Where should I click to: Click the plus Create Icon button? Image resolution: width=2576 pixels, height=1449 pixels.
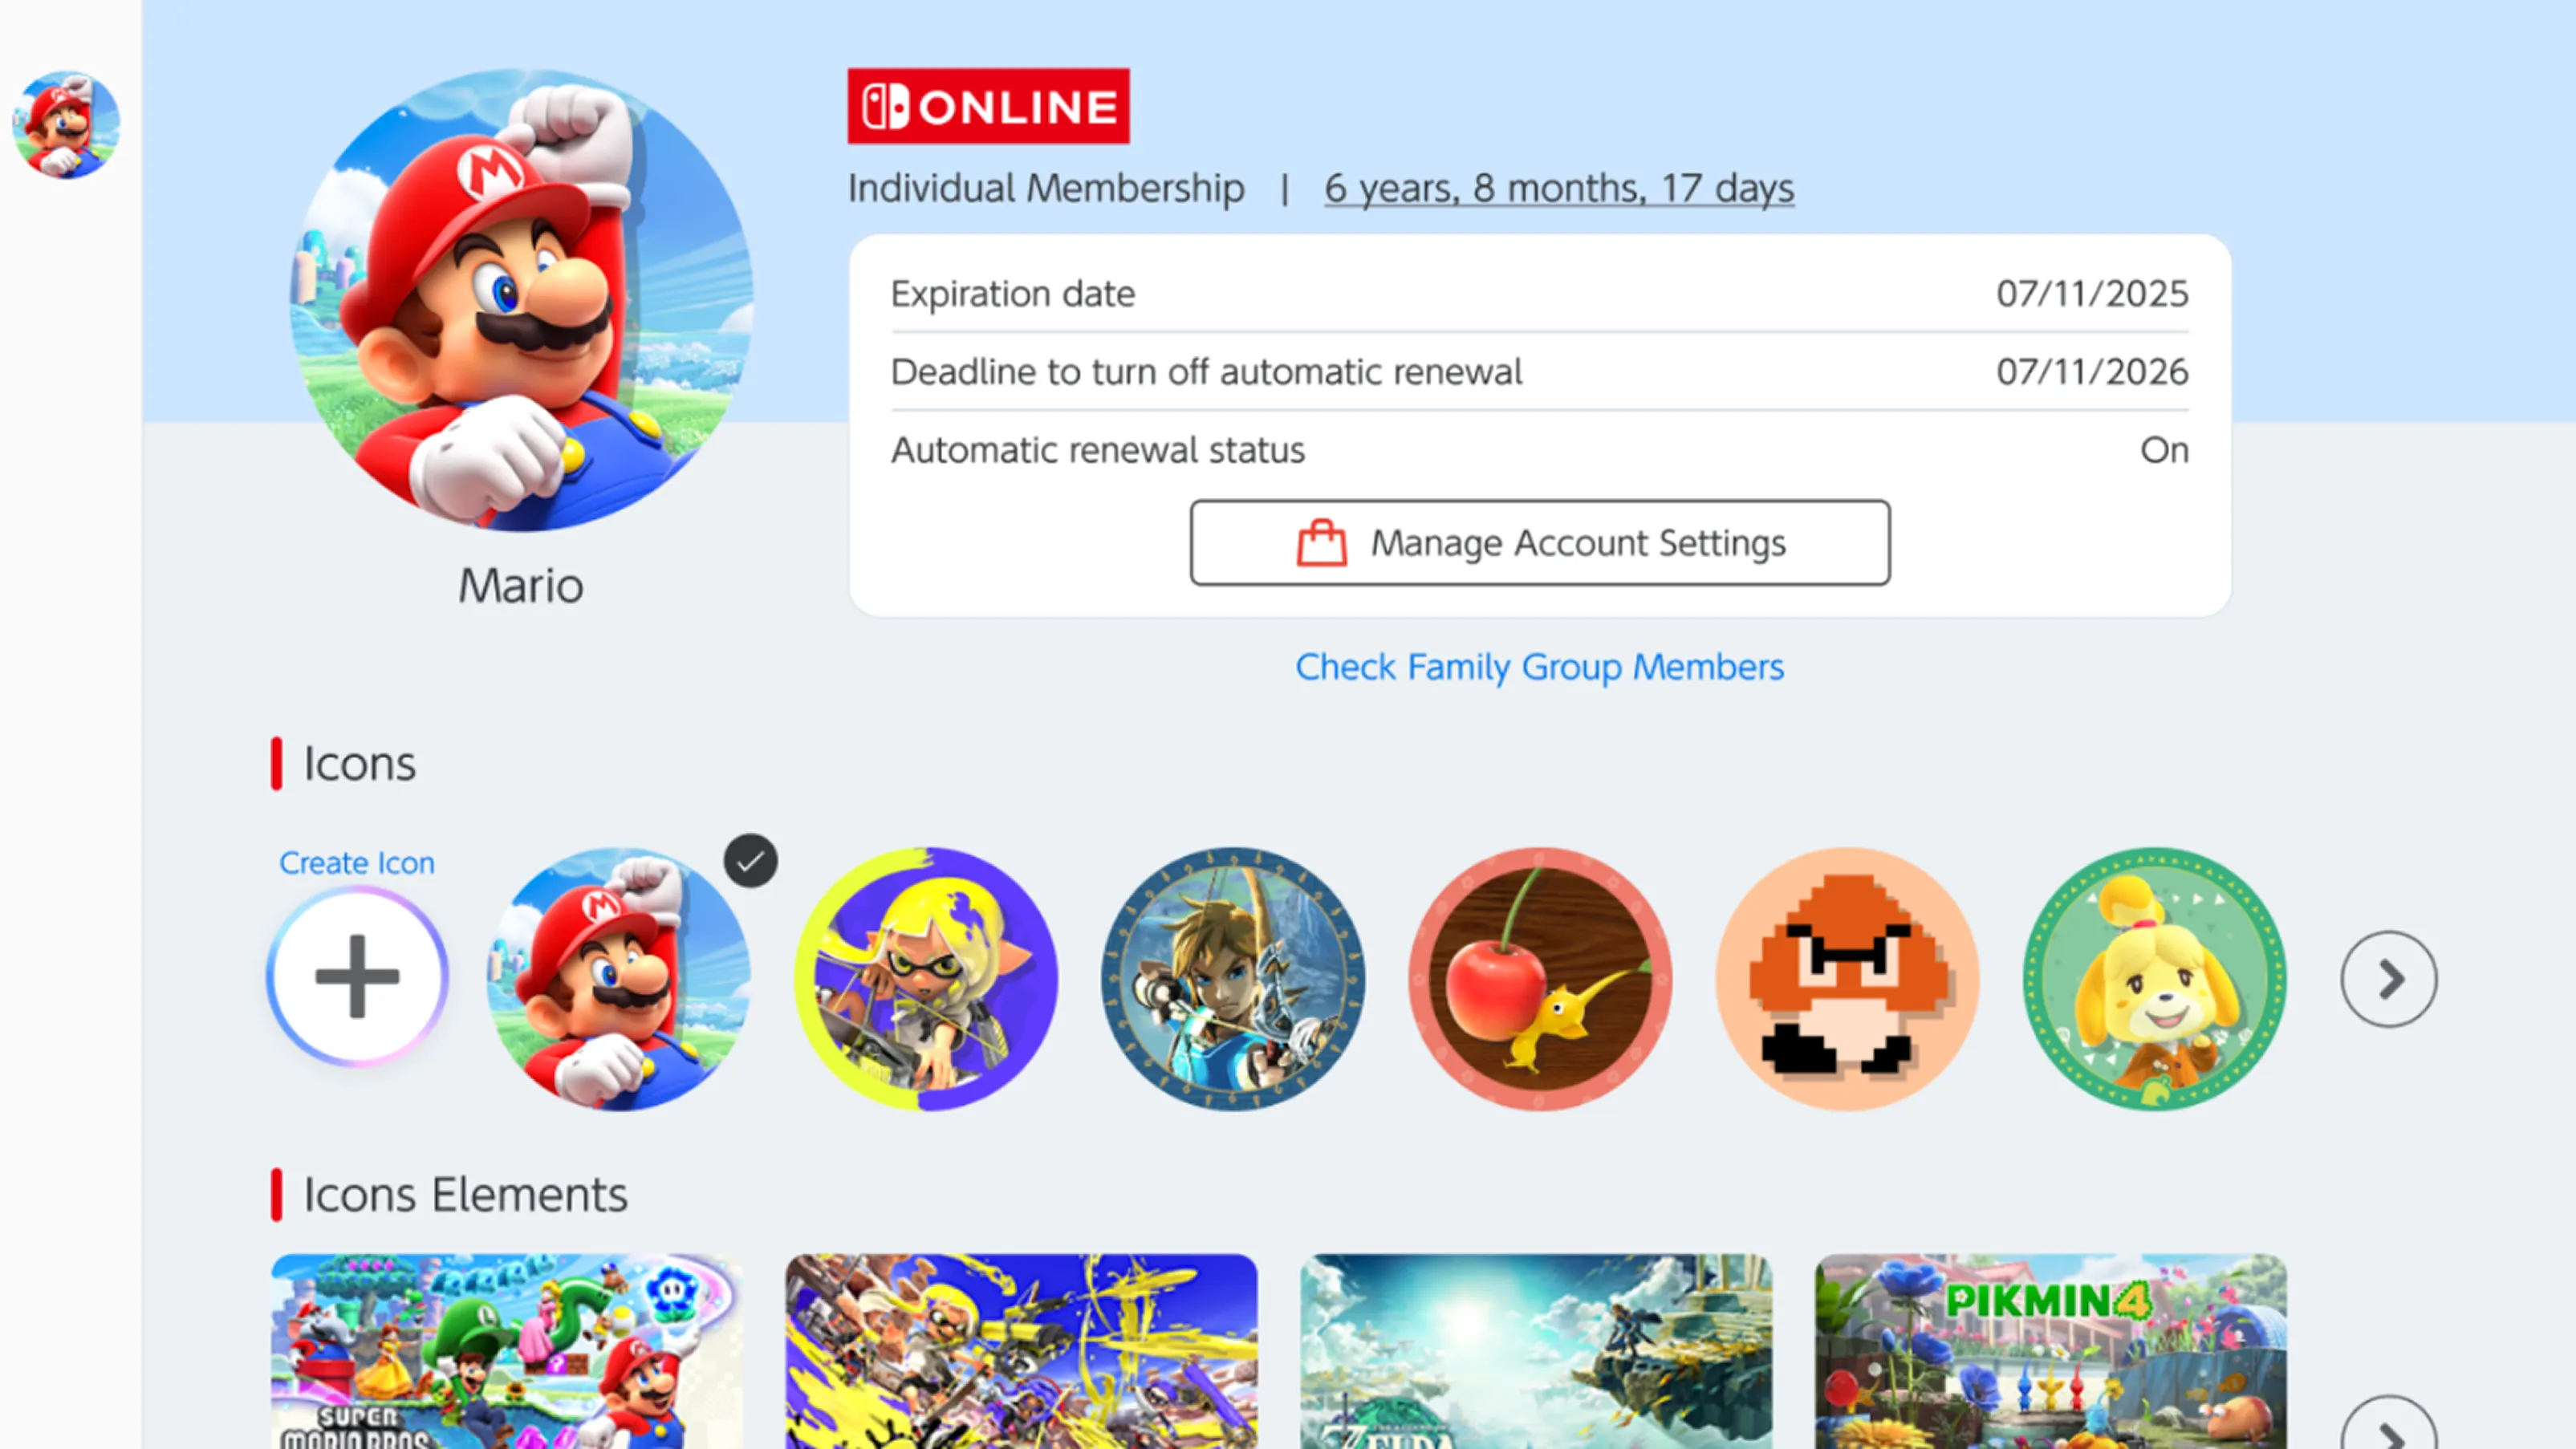click(x=357, y=977)
